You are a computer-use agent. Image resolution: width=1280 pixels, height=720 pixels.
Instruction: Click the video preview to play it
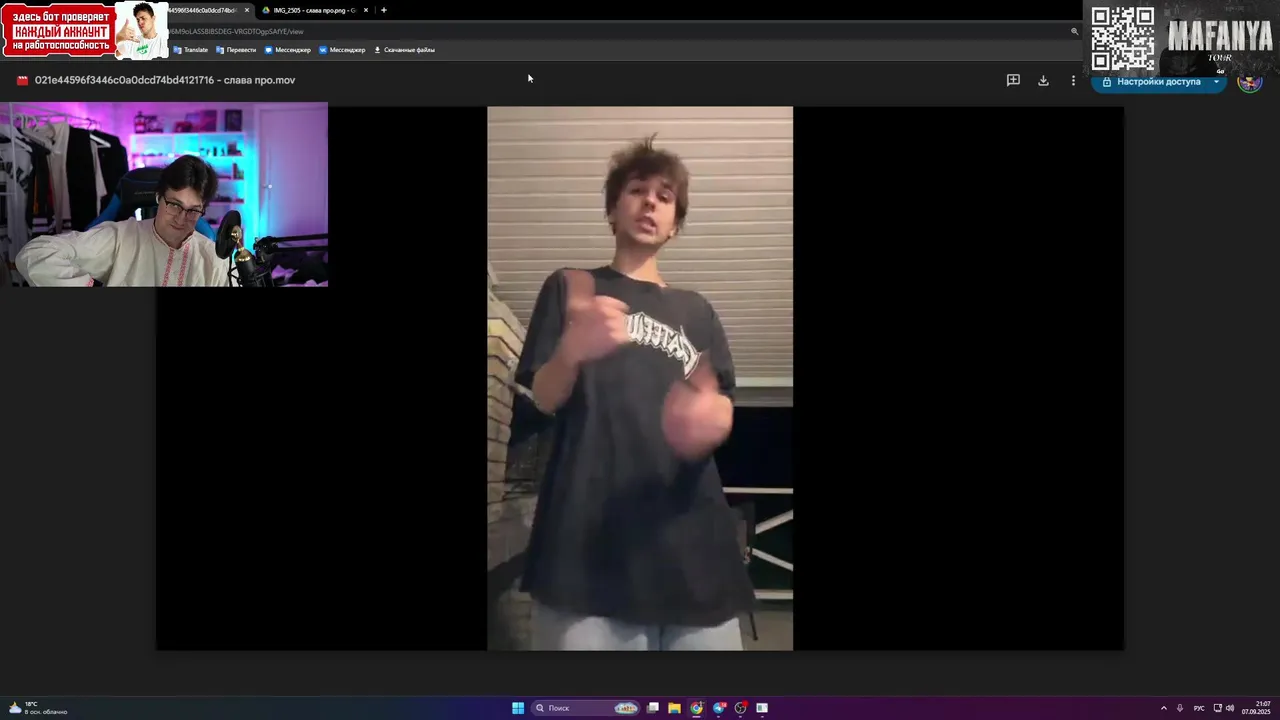click(x=640, y=378)
